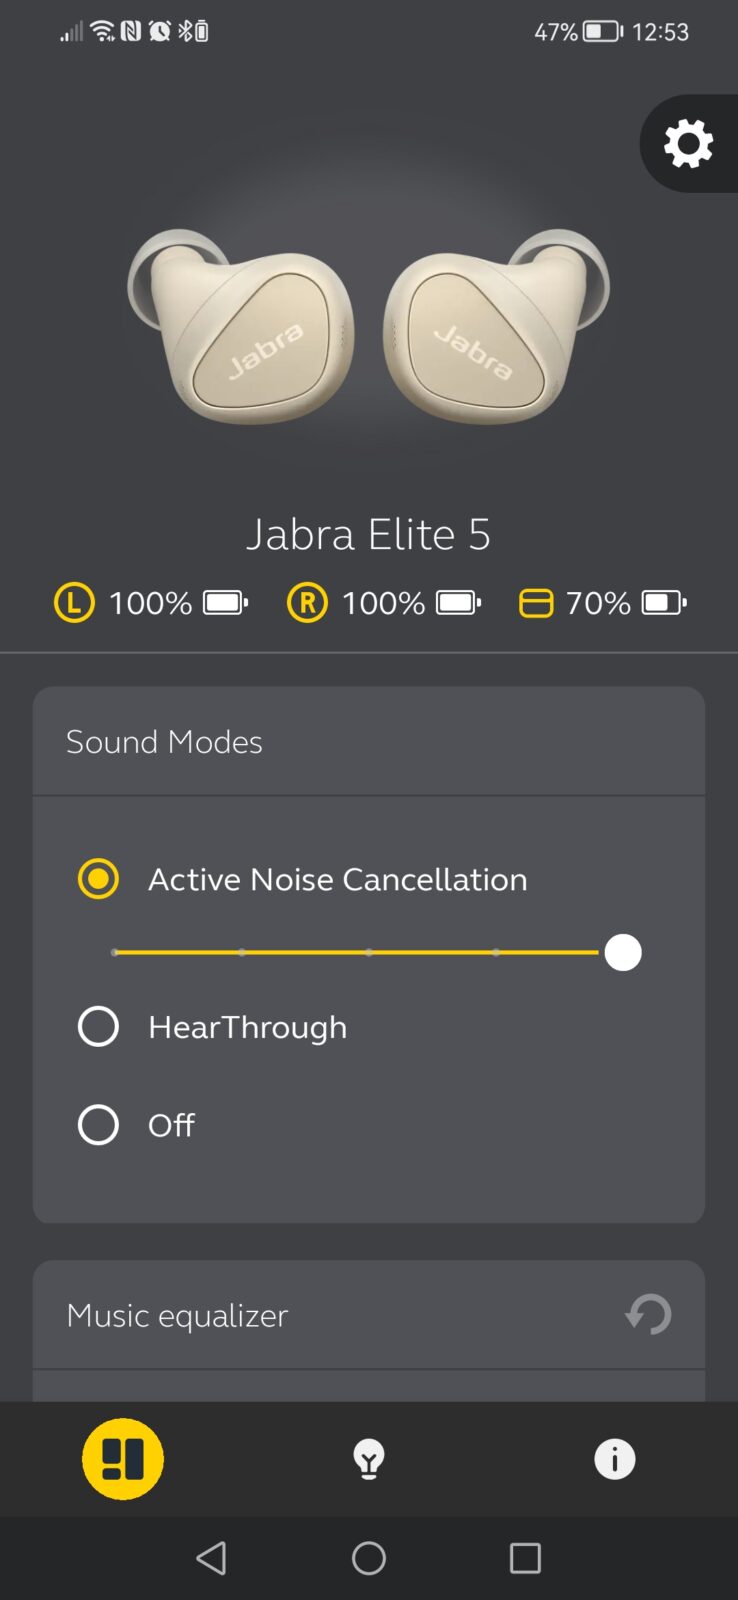This screenshot has width=738, height=1600.
Task: Tap the Music equalizer section title
Action: click(177, 1315)
